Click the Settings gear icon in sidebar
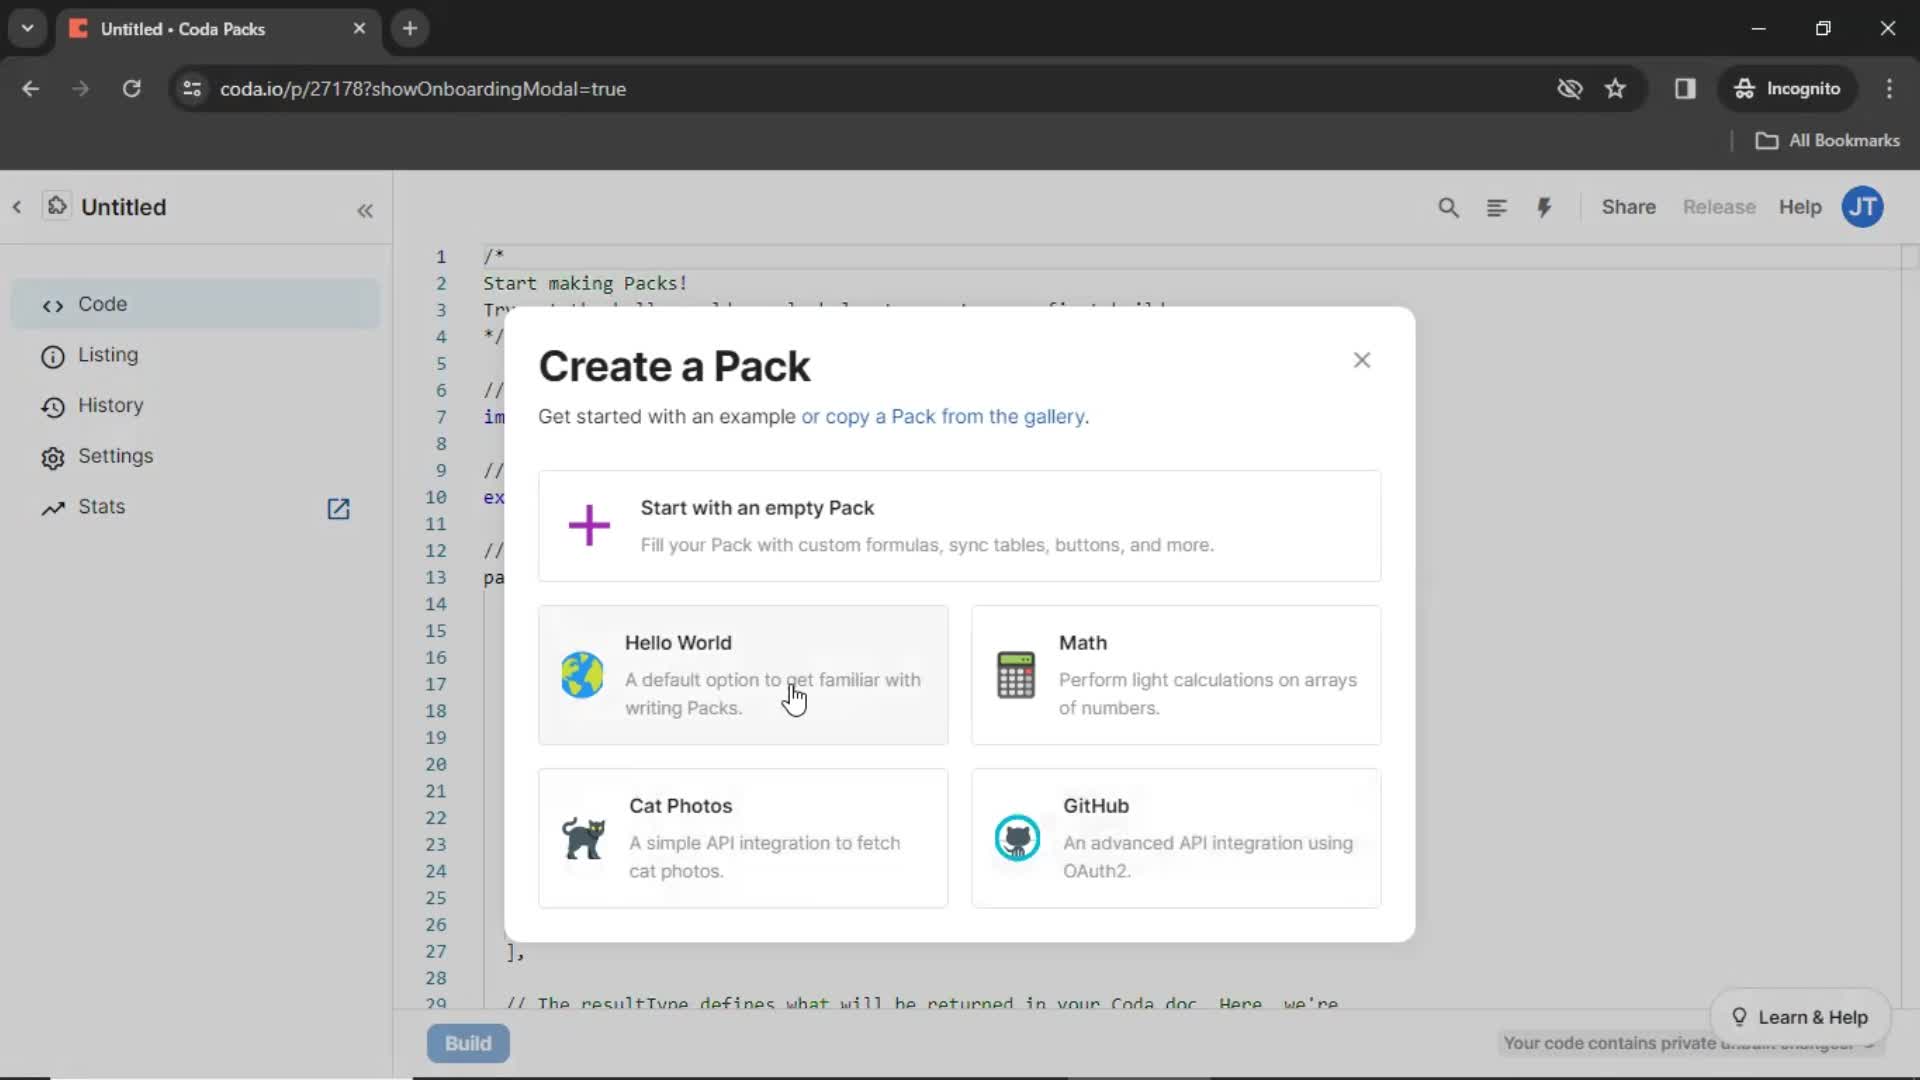Screen dimensions: 1920x1080 tap(52, 458)
